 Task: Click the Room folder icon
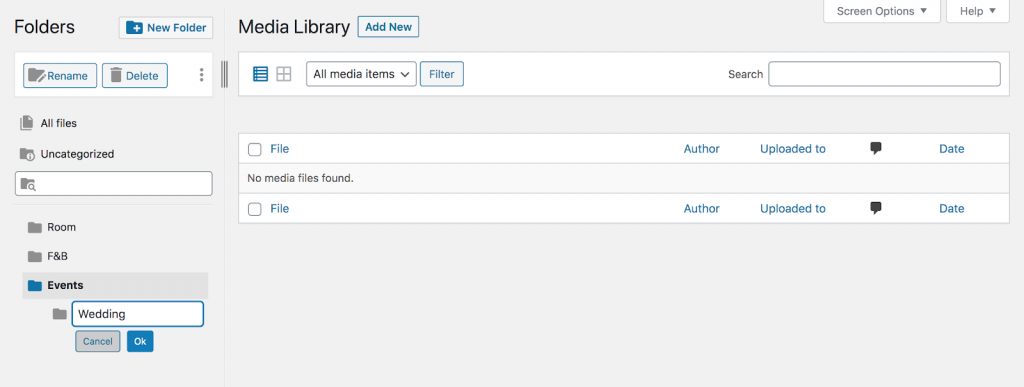click(35, 227)
